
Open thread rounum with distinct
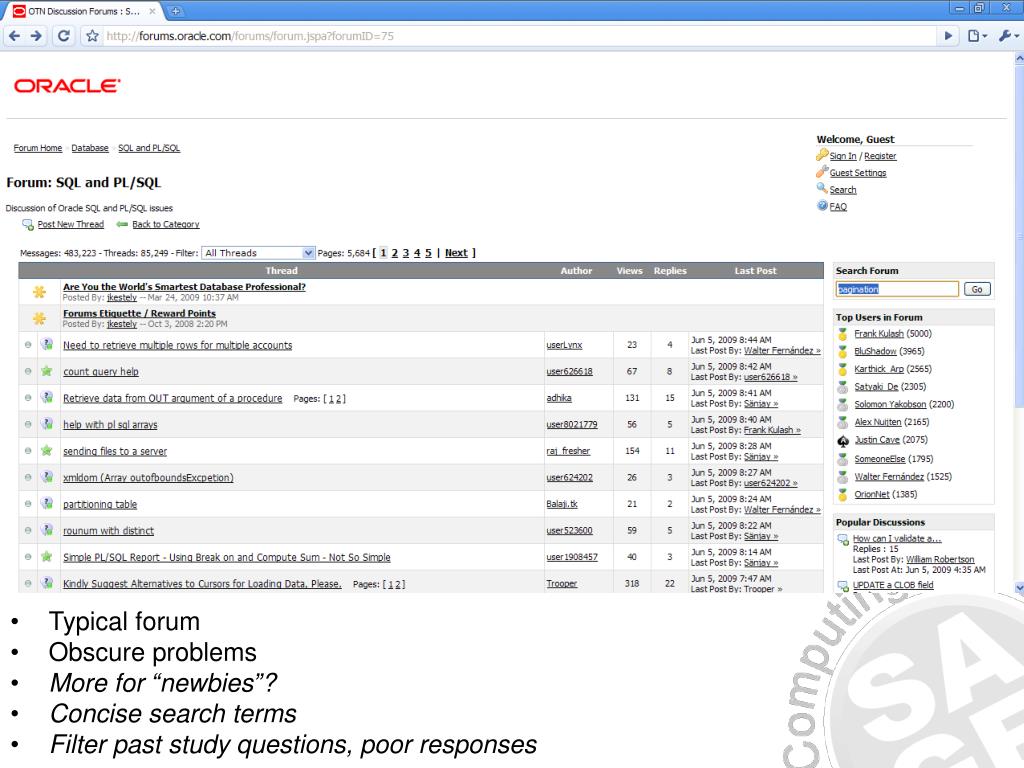pyautogui.click(x=108, y=530)
